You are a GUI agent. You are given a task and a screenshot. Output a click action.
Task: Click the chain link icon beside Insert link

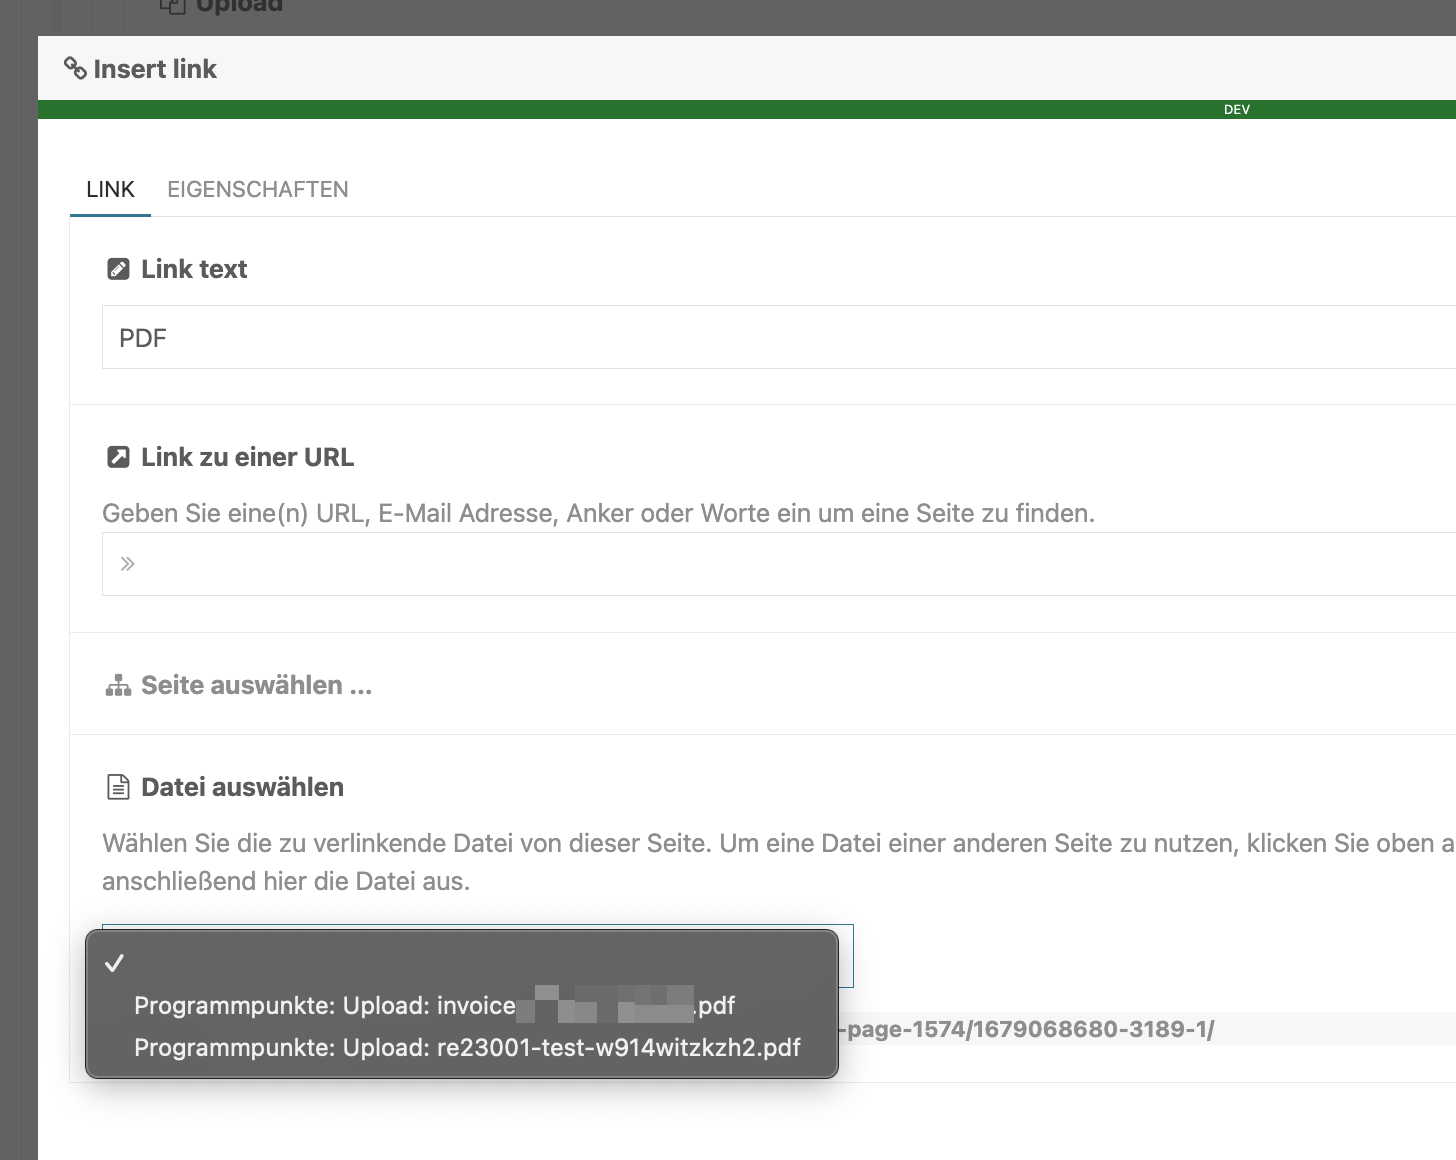(x=74, y=68)
